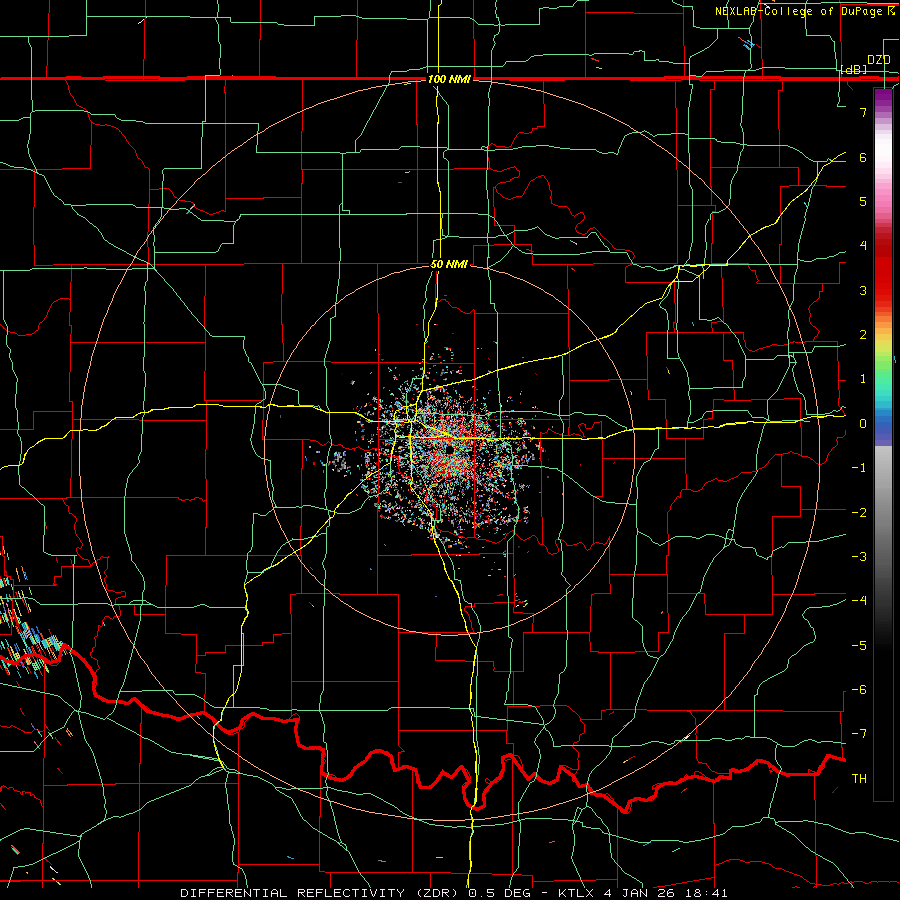Click the 0 value on the color scale
The width and height of the screenshot is (900, 900).
pyautogui.click(x=863, y=424)
